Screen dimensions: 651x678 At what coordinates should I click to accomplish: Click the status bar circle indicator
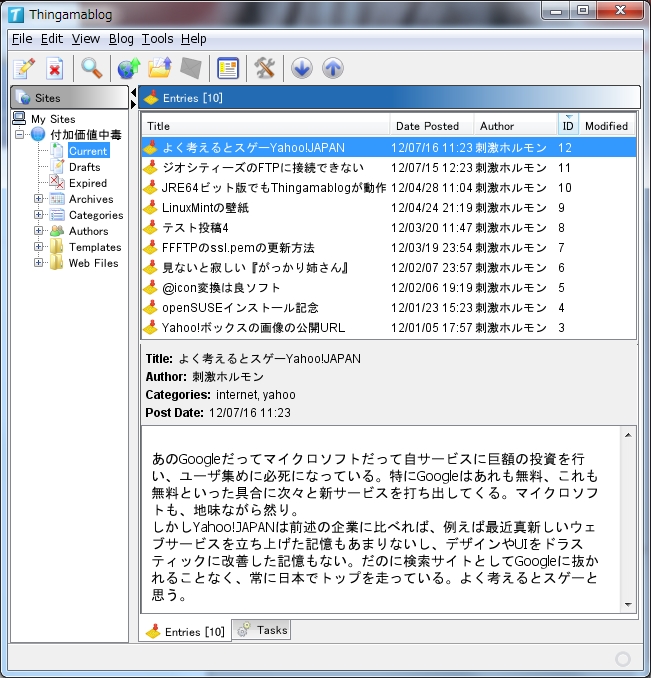point(623,659)
